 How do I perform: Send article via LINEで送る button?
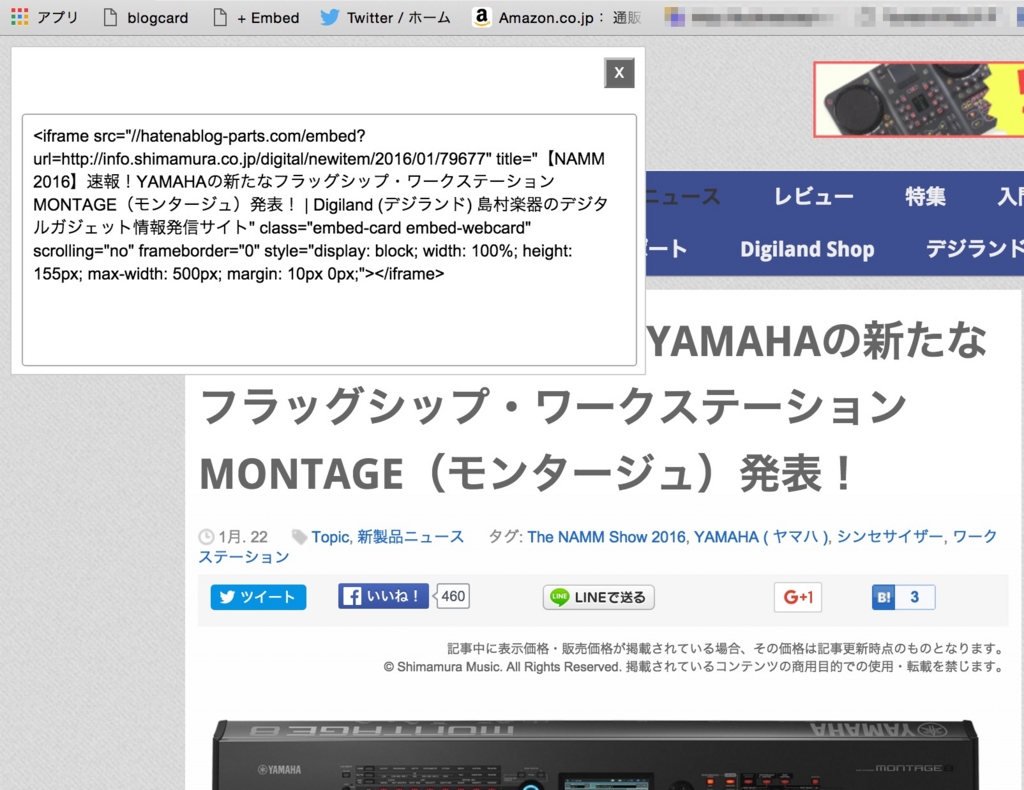pos(598,597)
